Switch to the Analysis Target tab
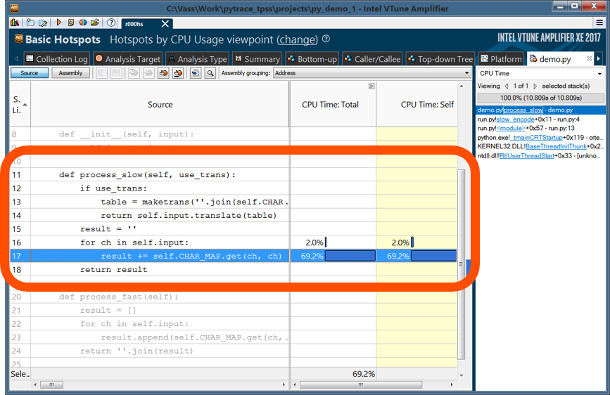This screenshot has width=610, height=395. pos(128,59)
